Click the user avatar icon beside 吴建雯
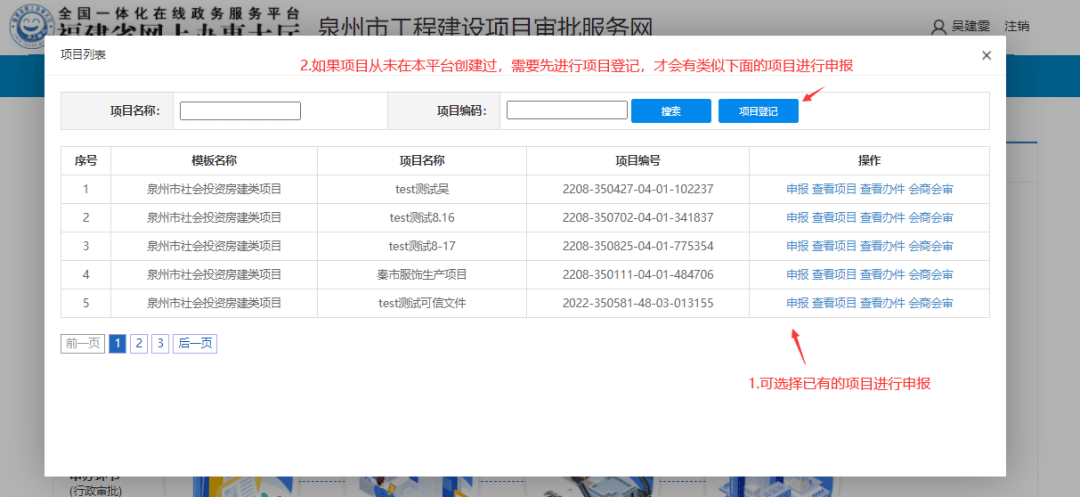This screenshot has height=497, width=1080. [937, 27]
